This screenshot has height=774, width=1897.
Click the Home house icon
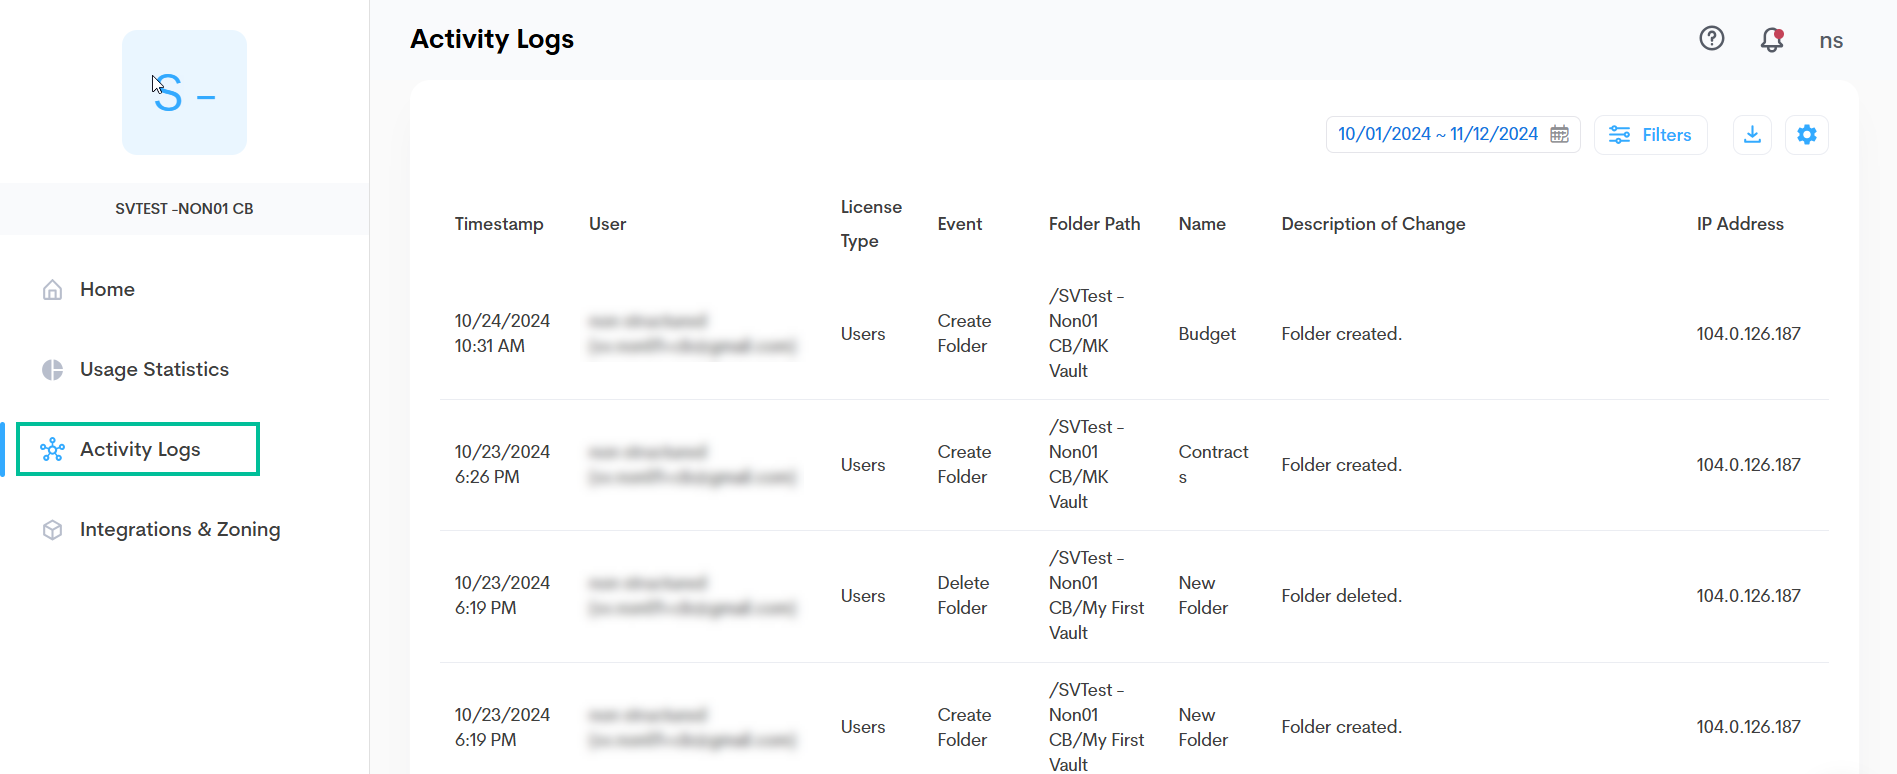(53, 290)
